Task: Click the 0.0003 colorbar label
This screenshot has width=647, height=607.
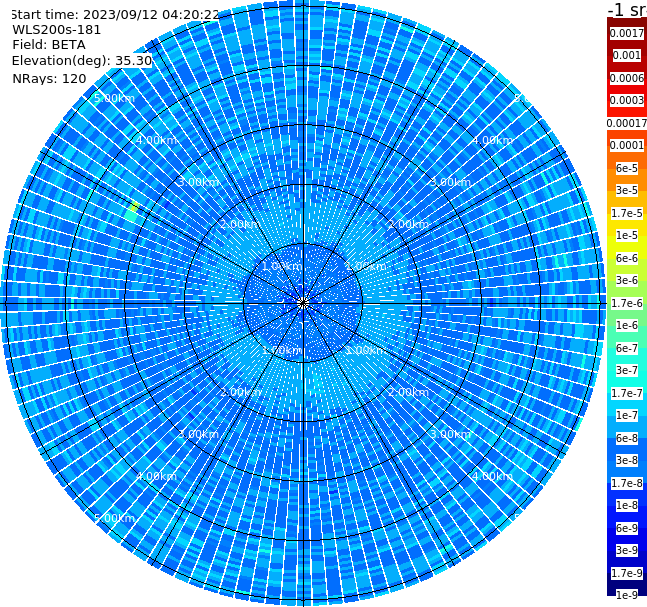Action: click(x=627, y=100)
